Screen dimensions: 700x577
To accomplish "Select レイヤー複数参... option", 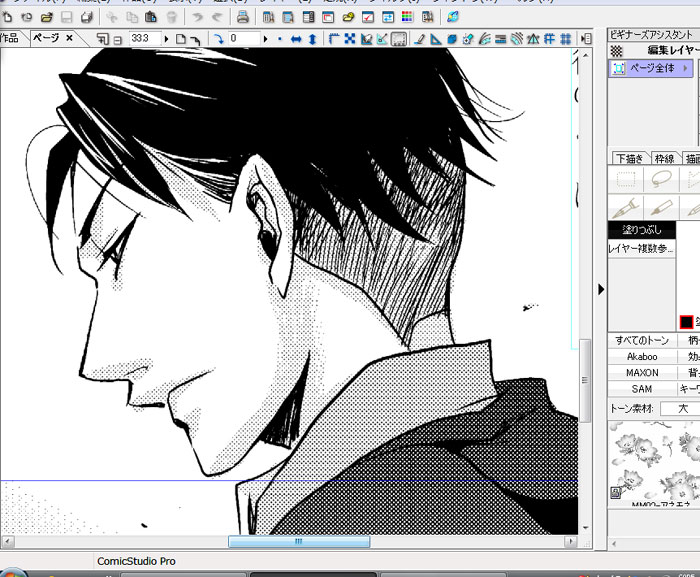I will [x=642, y=248].
